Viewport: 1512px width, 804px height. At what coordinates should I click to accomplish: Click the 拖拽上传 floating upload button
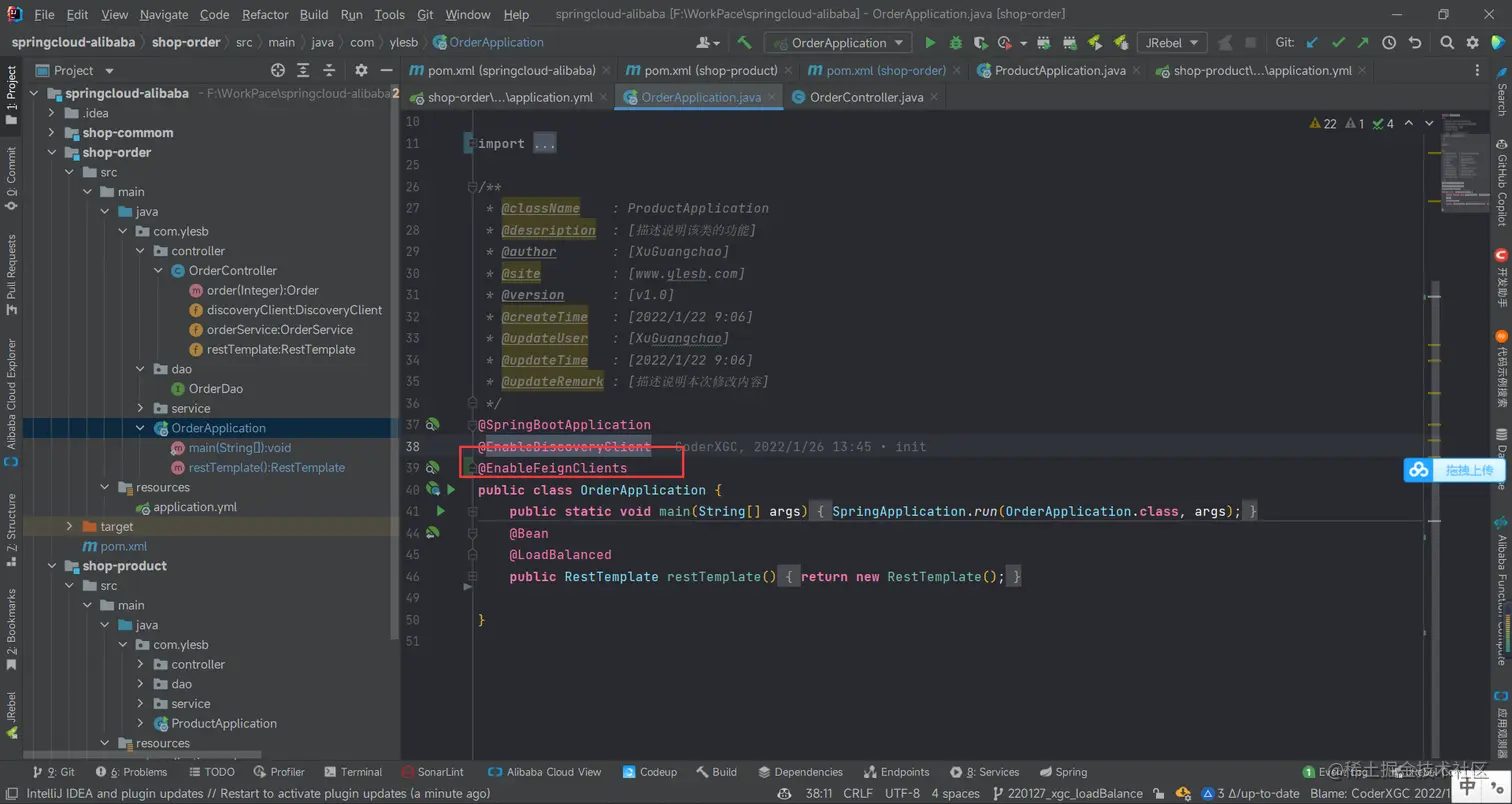pyautogui.click(x=1455, y=470)
